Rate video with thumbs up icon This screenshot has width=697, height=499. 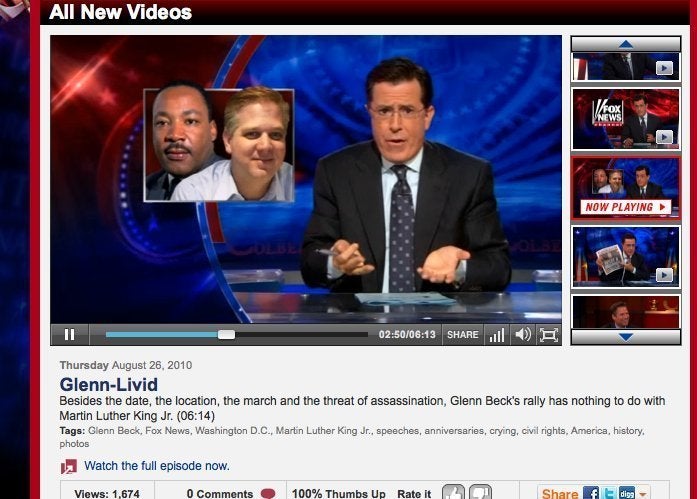coord(453,492)
